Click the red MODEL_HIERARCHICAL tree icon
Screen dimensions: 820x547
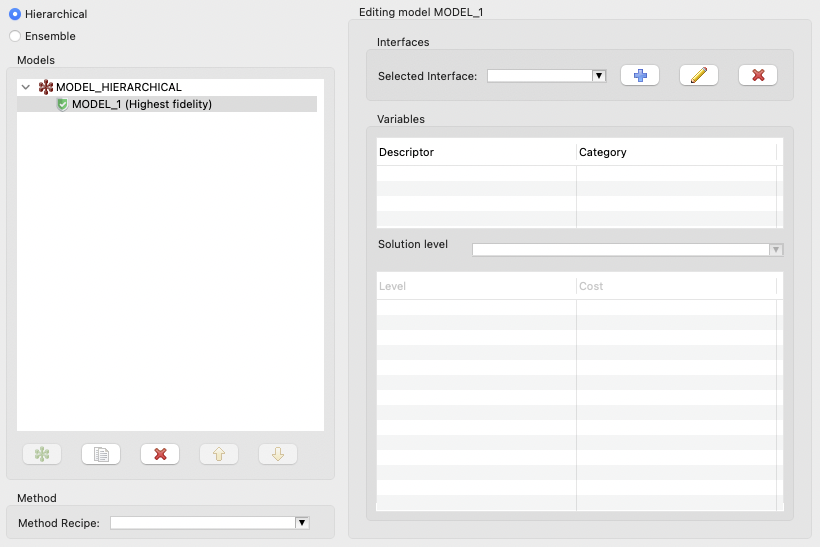(45, 88)
